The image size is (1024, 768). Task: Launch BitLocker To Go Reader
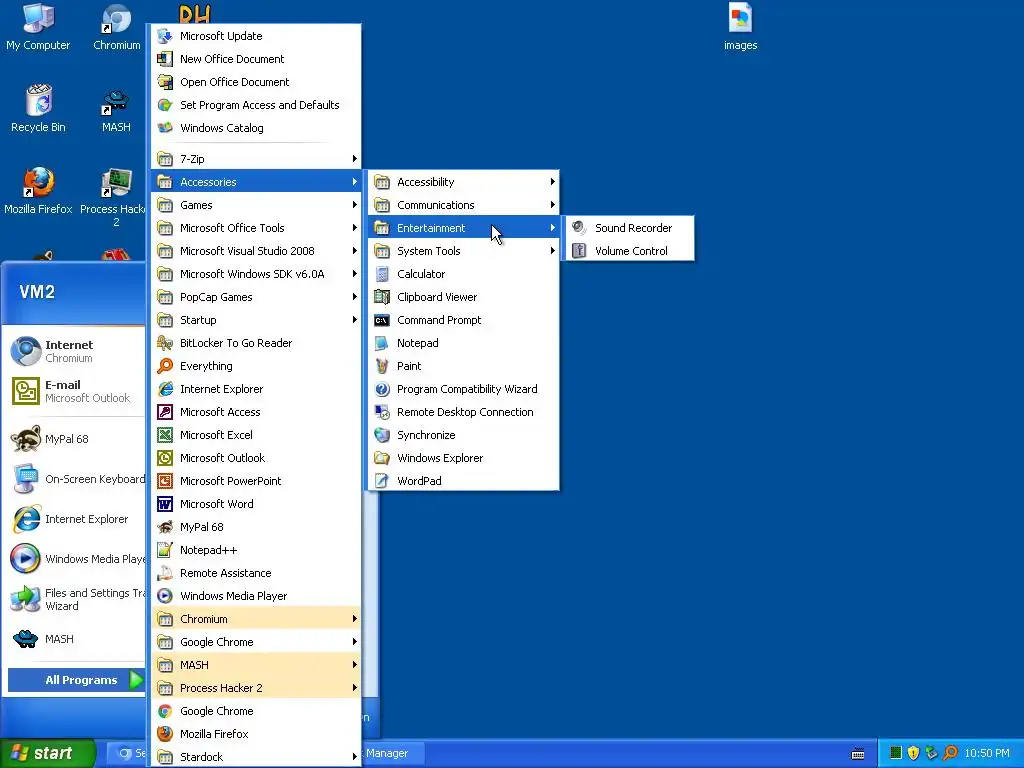coord(256,343)
